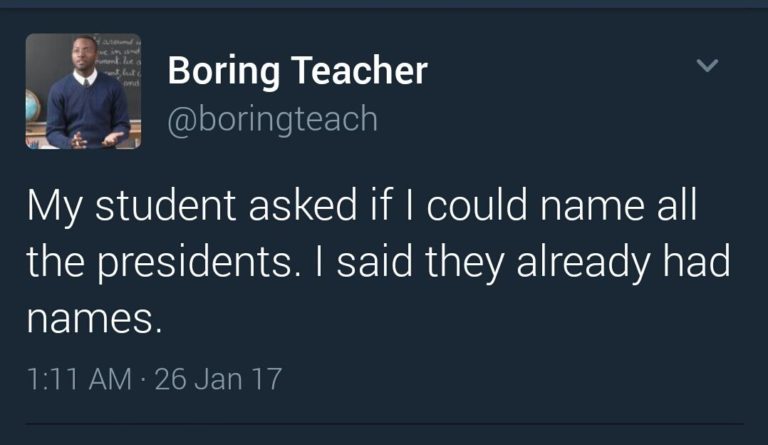The width and height of the screenshot is (768, 445).
Task: Click the globe in the avatar photo
Action: (x=34, y=103)
